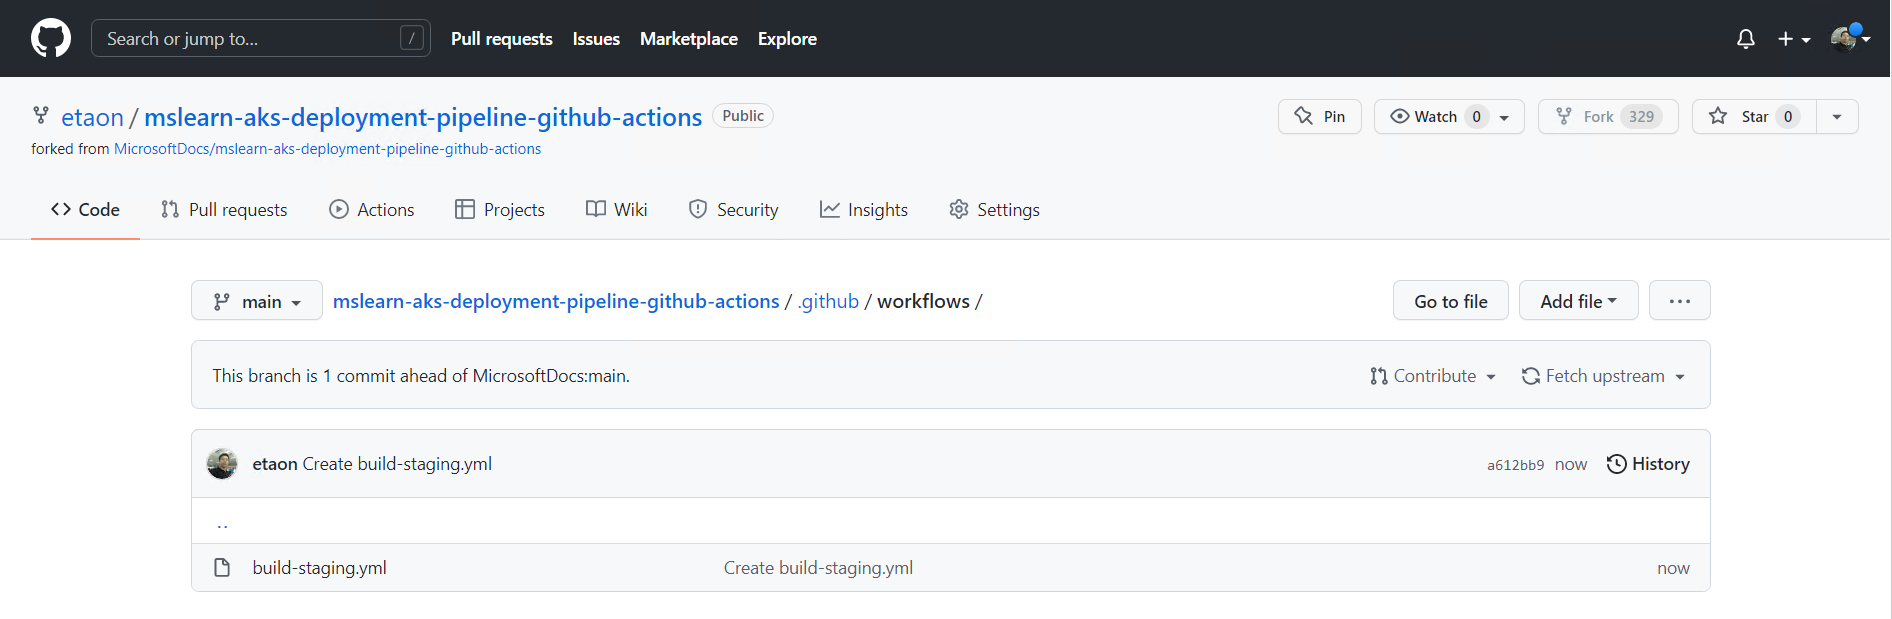Open Marketplace in top navigation
Image resolution: width=1892 pixels, height=619 pixels.
coord(689,39)
